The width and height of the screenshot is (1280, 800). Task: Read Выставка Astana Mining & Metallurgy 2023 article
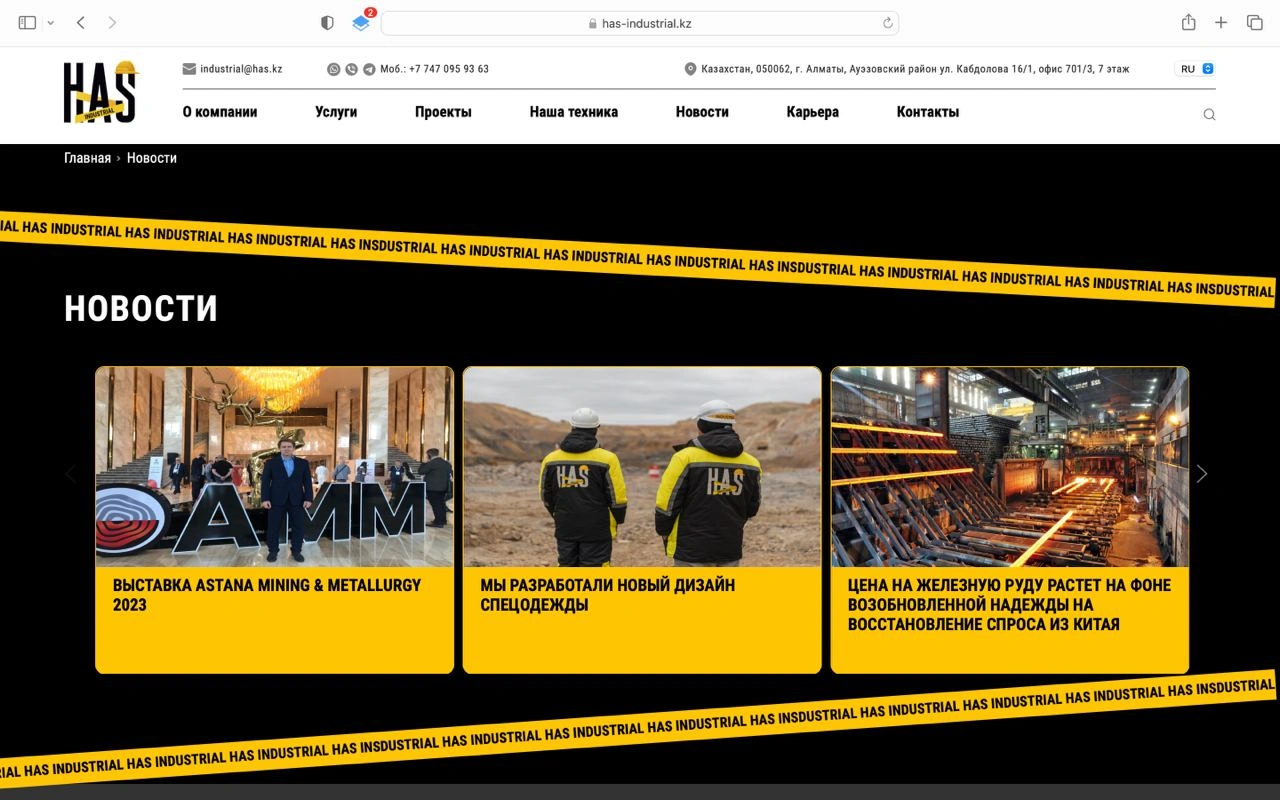pyautogui.click(x=267, y=595)
